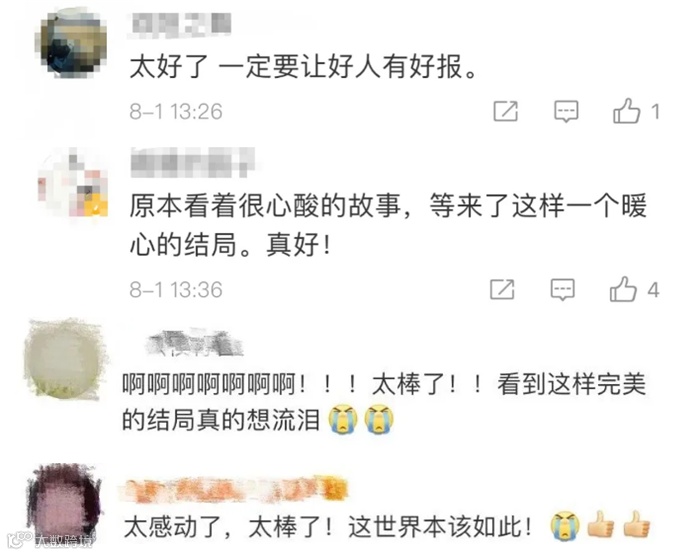
Task: Click the 8-1 13:26 timestamp
Action: 176,112
